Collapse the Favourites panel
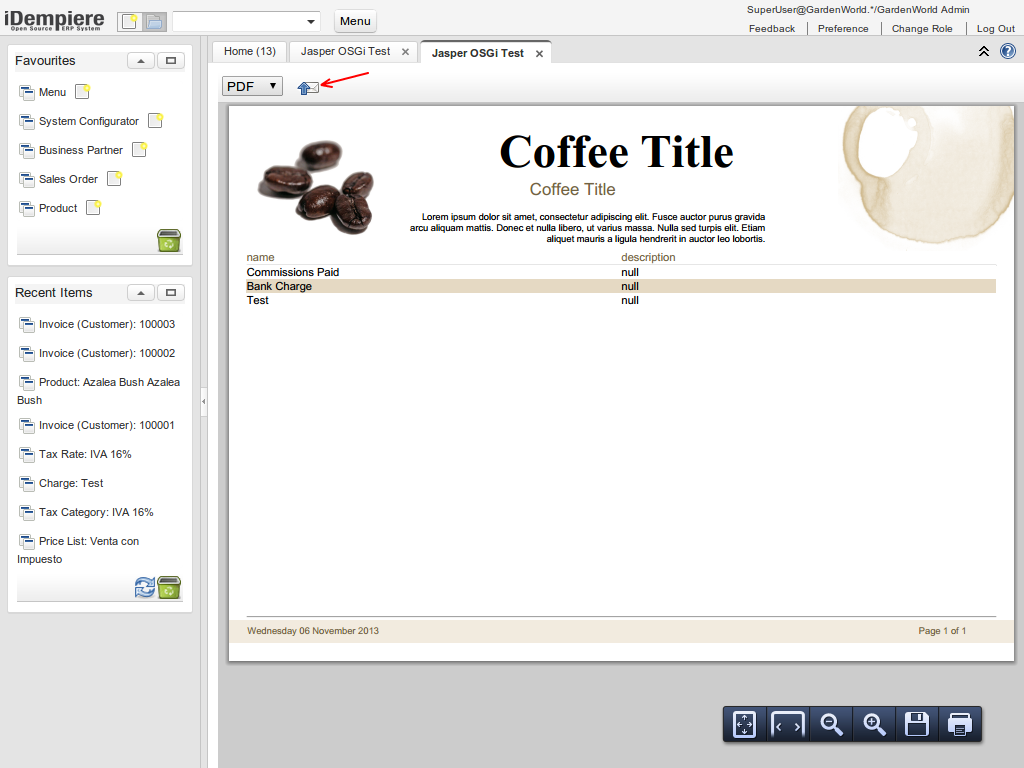Image resolution: width=1024 pixels, height=768 pixels. click(140, 62)
